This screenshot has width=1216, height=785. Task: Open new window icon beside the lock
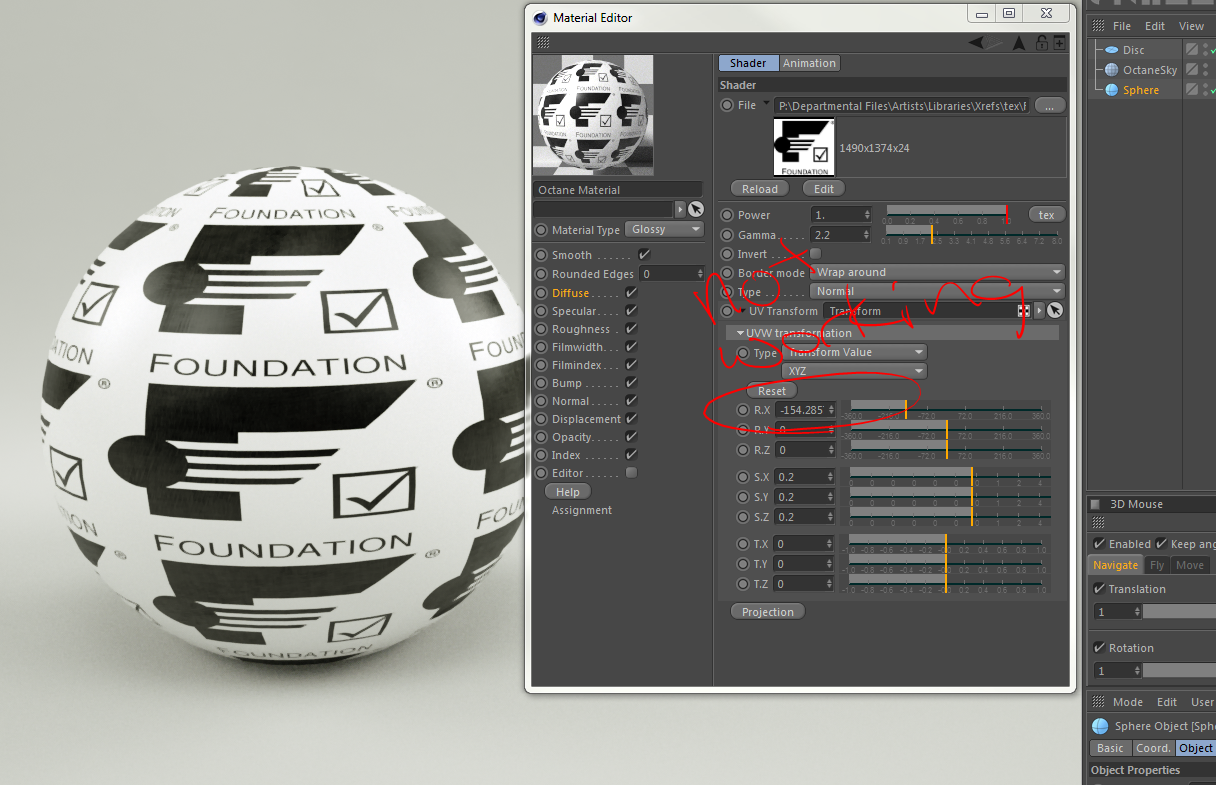(x=1059, y=42)
